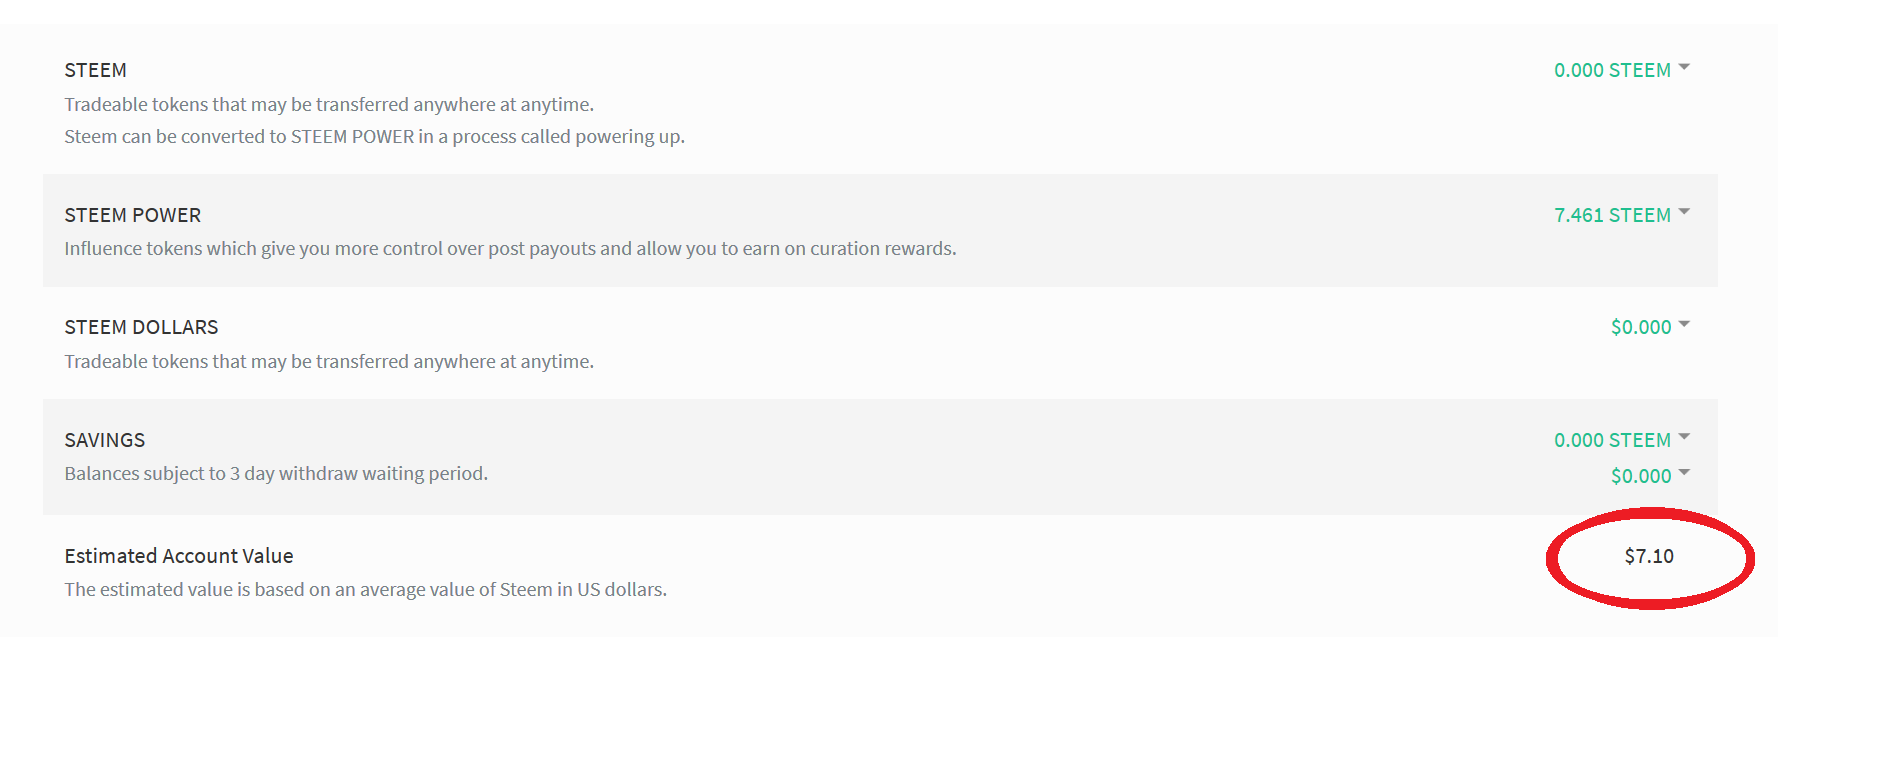Click the caret arrow beside STEEM balance
1893x780 pixels.
point(1684,68)
